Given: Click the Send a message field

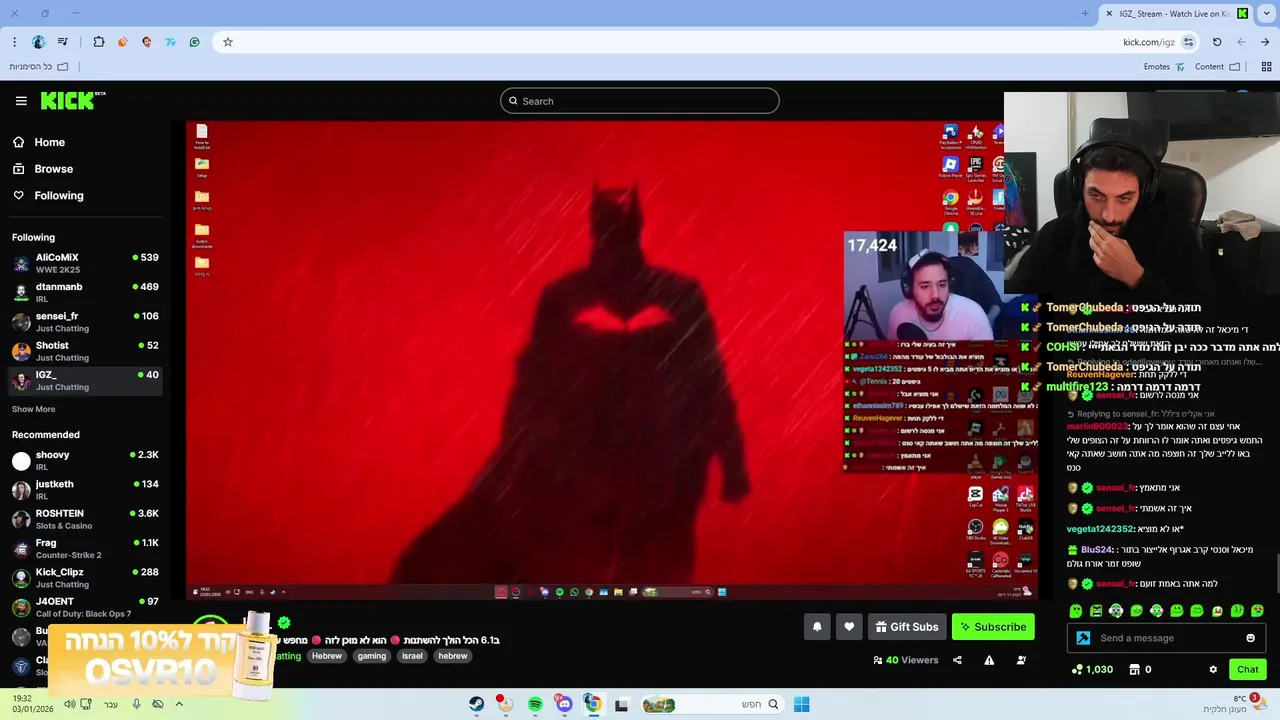Looking at the screenshot, I should (1167, 638).
